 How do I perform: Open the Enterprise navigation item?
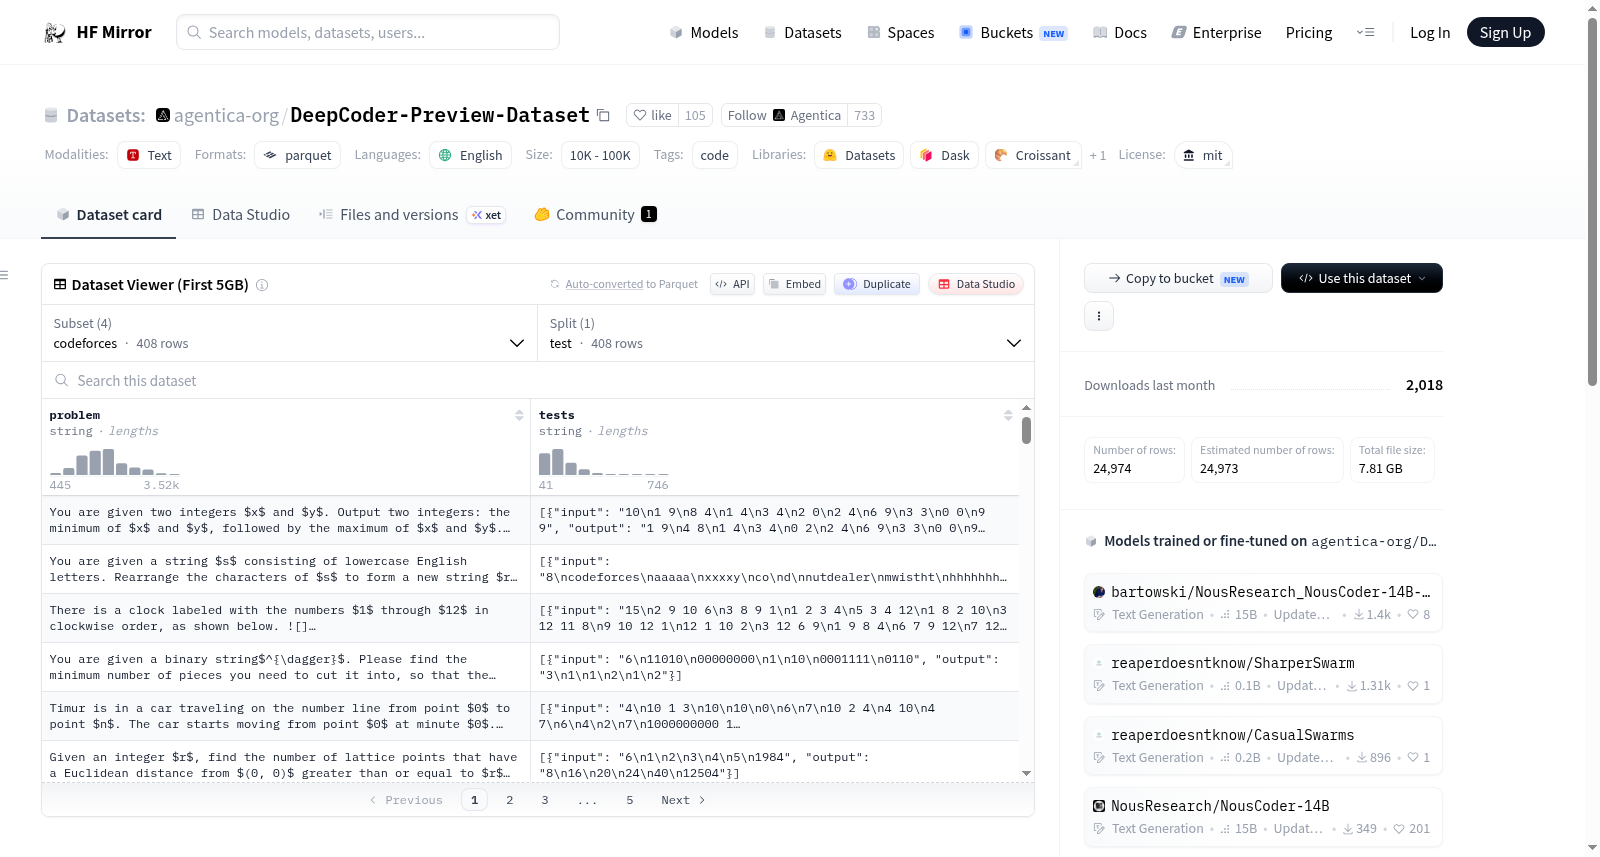(1216, 33)
